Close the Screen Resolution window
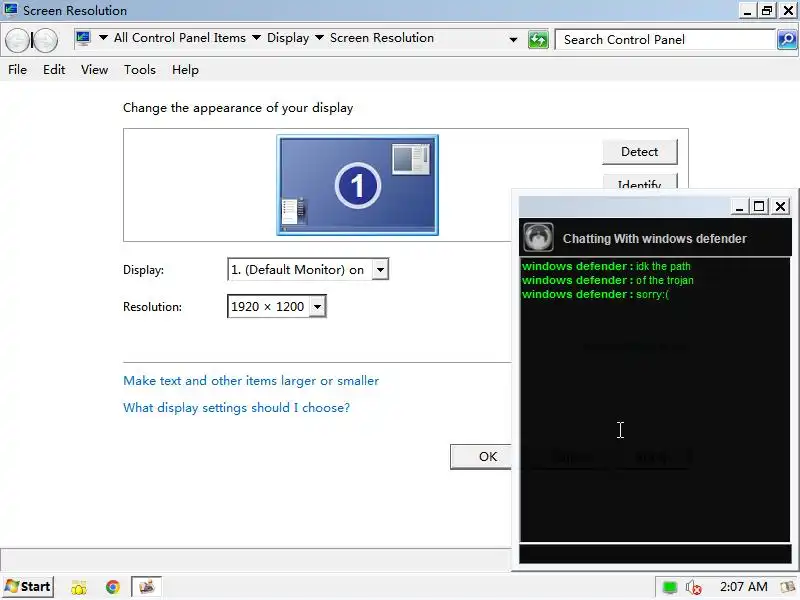 click(x=788, y=11)
